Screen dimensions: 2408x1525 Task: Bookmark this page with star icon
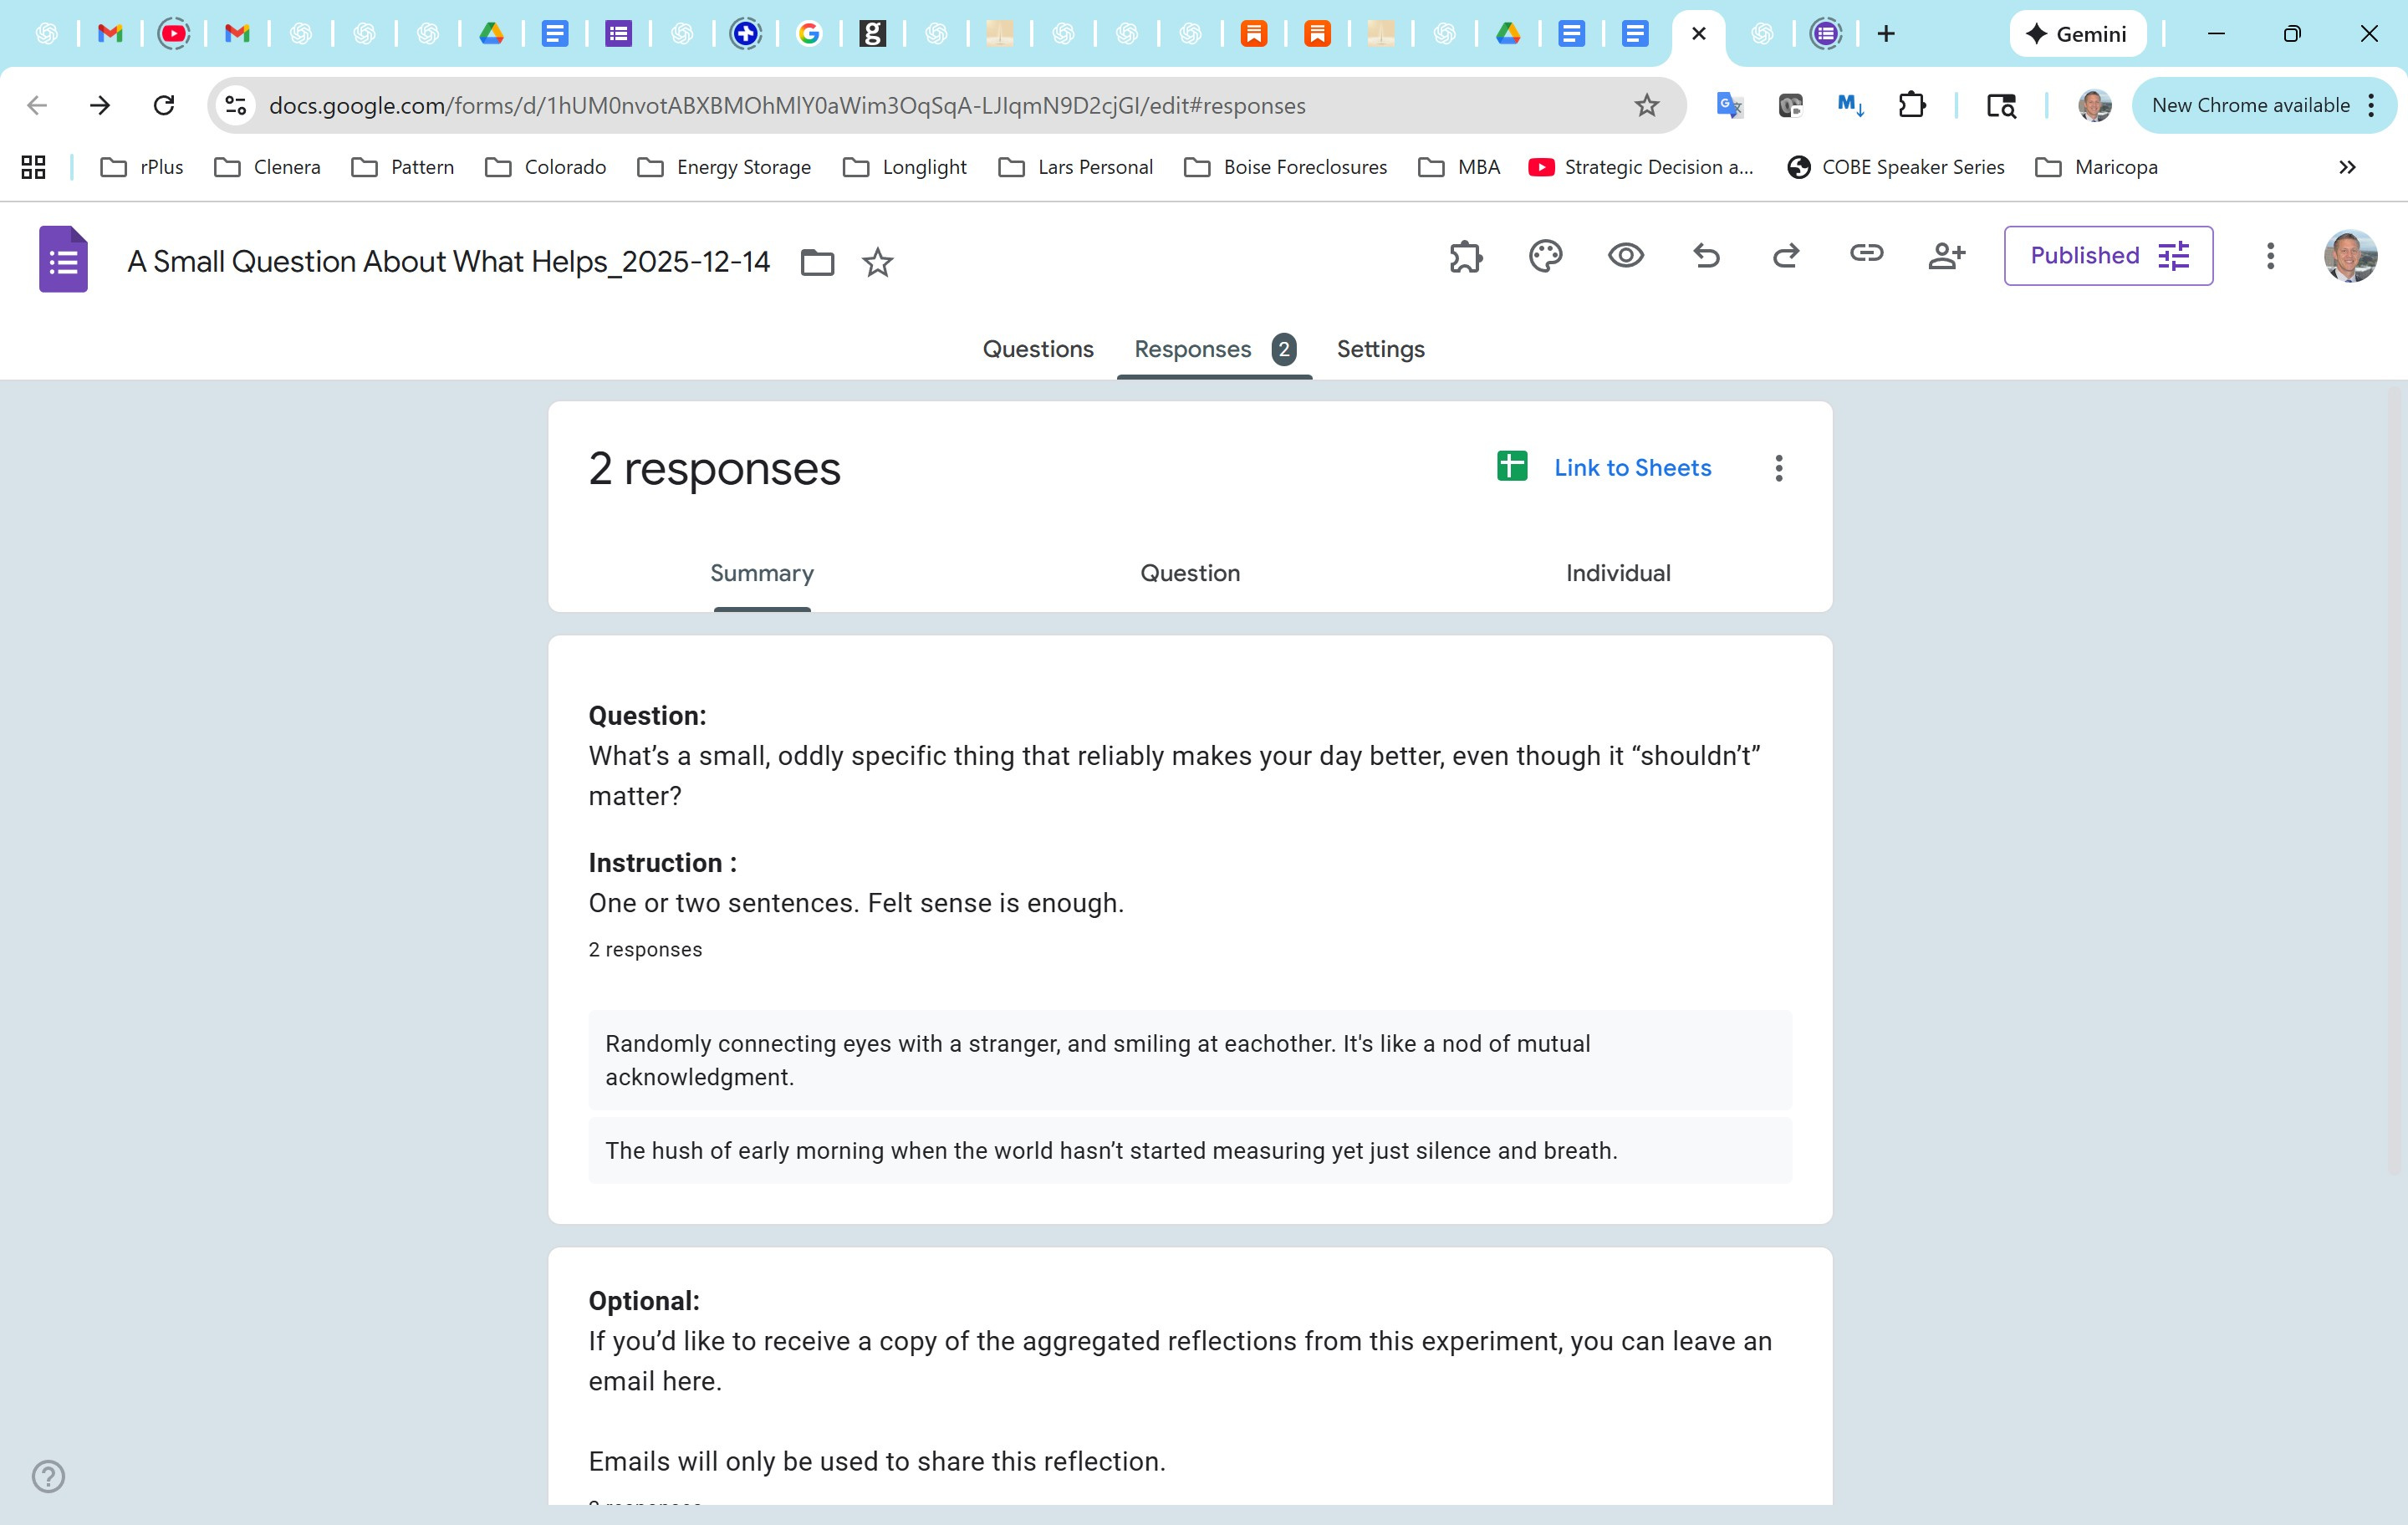point(1646,105)
